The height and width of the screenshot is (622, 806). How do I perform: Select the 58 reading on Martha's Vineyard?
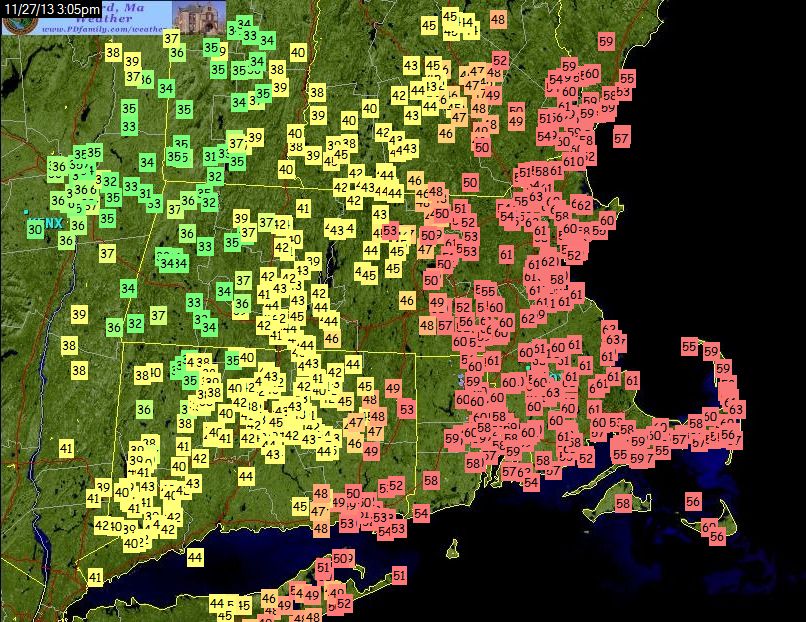(622, 503)
